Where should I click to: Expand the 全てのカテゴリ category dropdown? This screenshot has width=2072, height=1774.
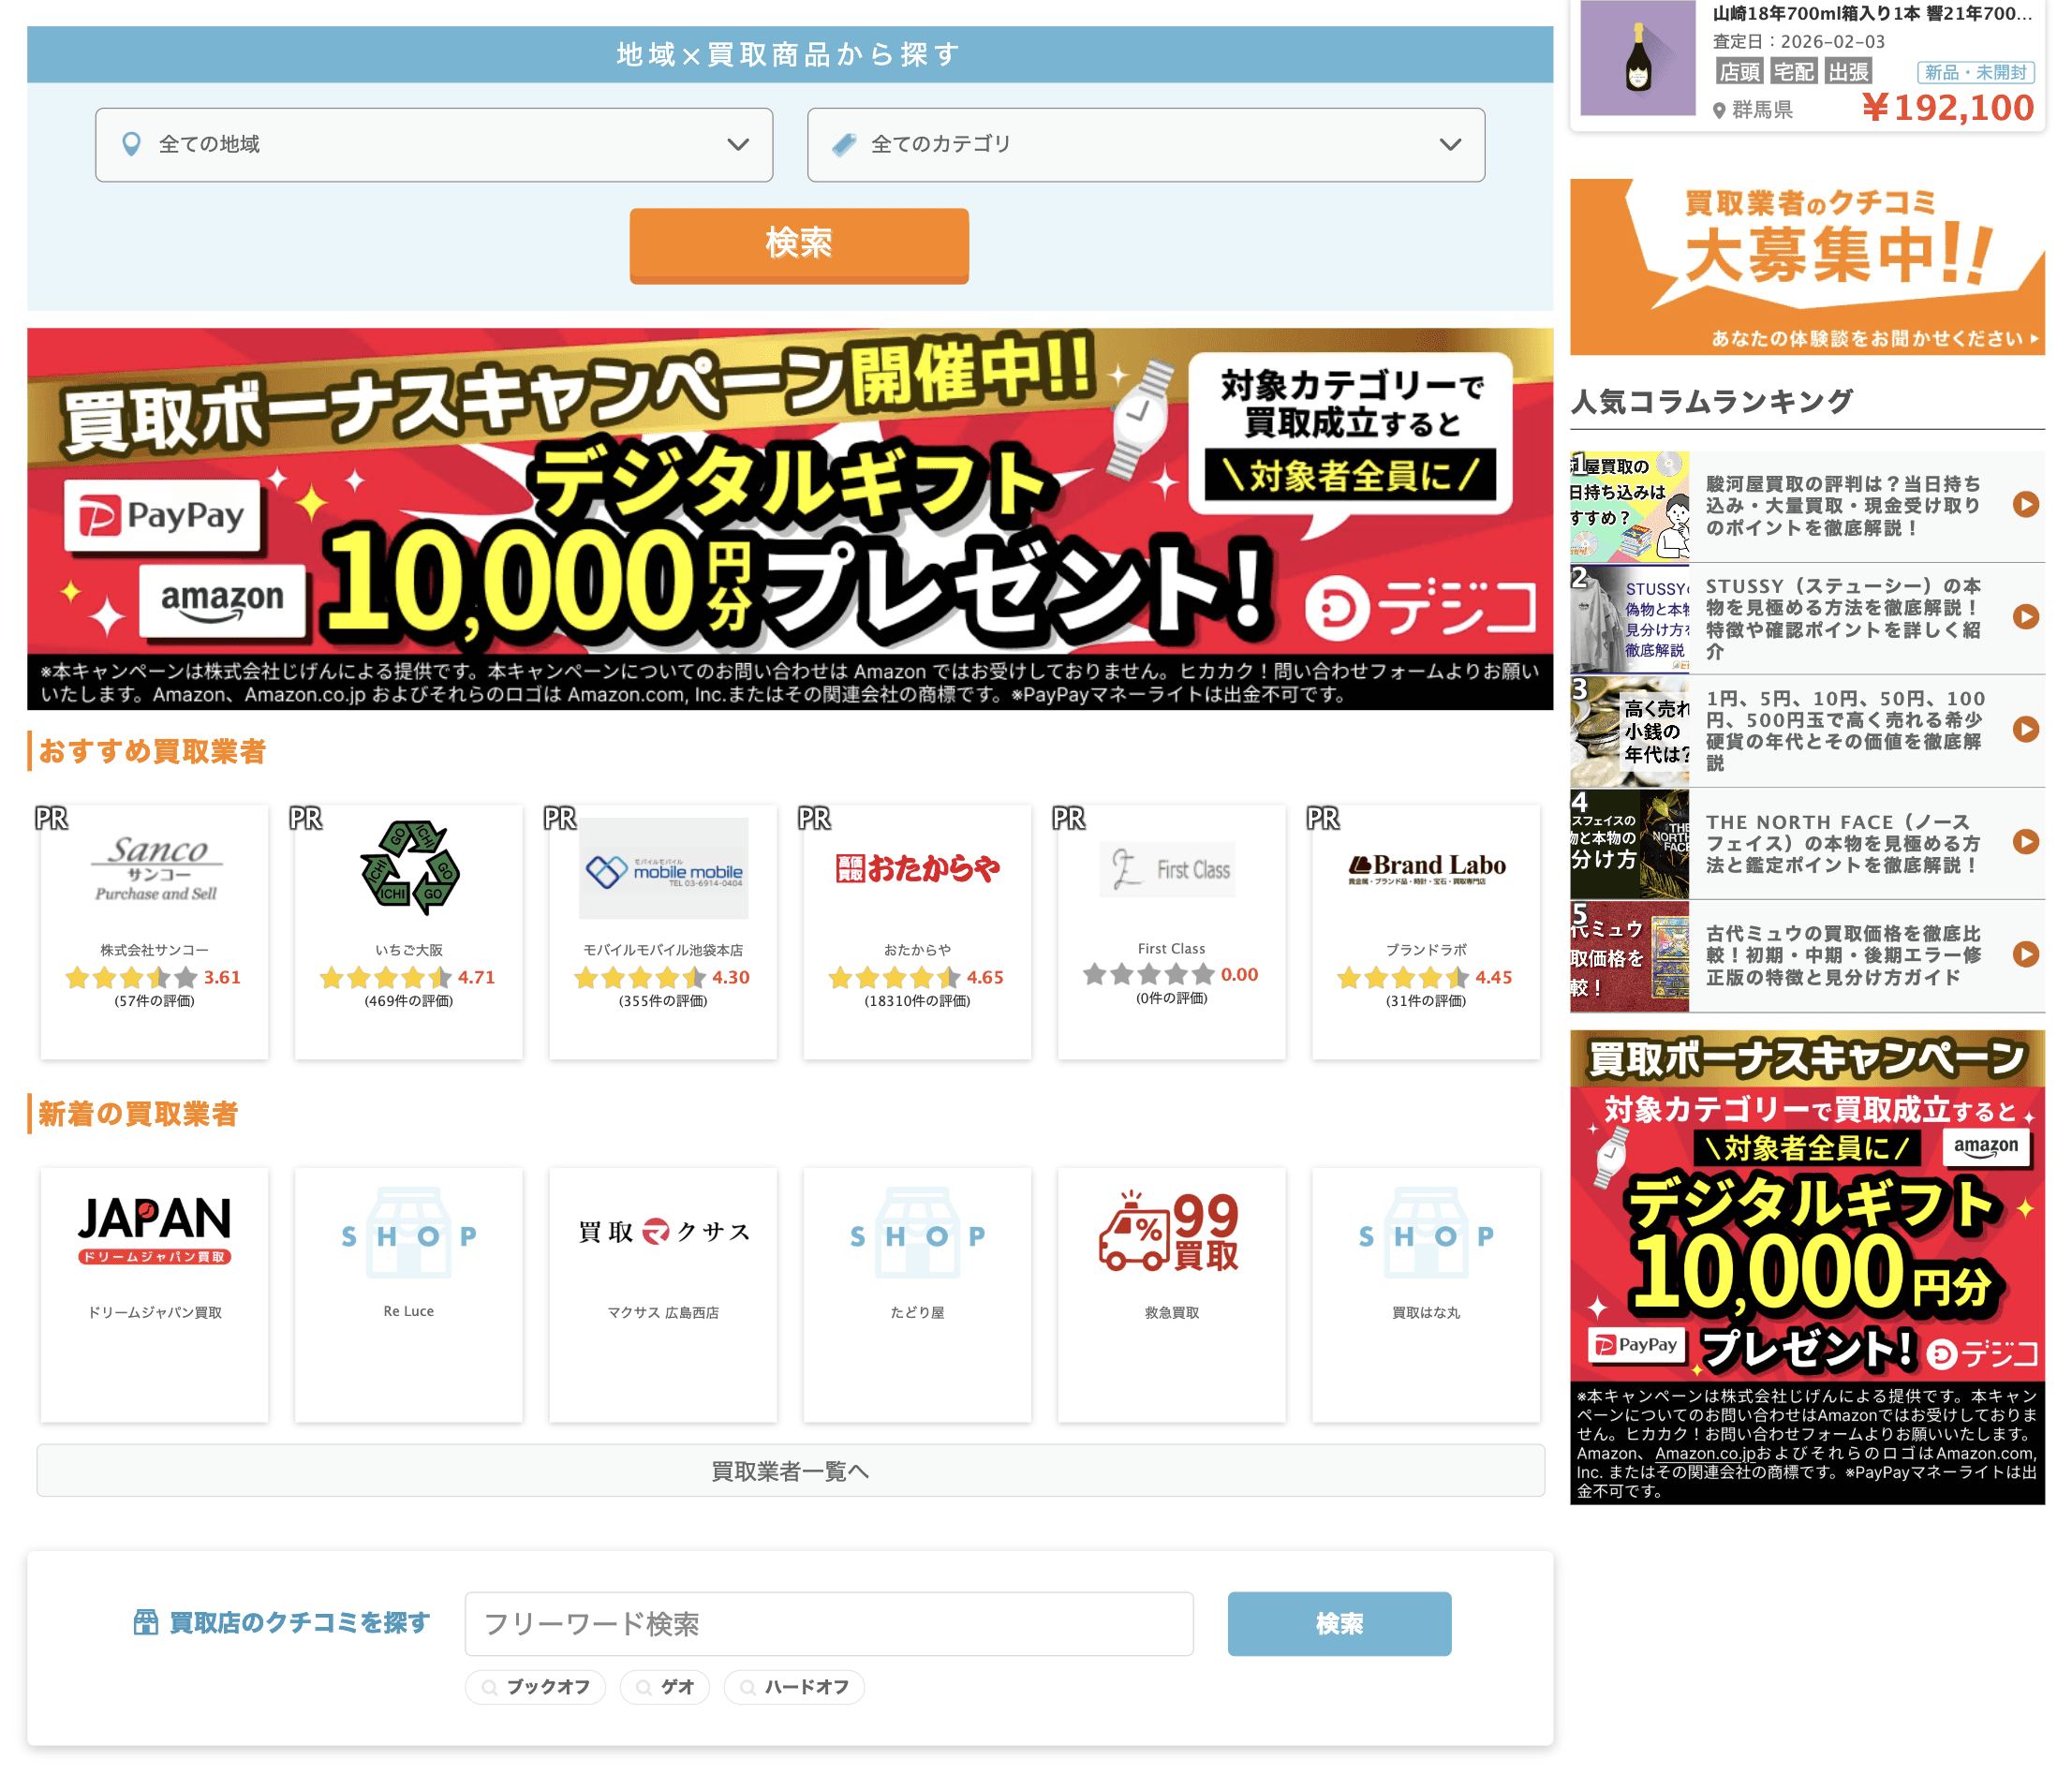pos(1145,145)
